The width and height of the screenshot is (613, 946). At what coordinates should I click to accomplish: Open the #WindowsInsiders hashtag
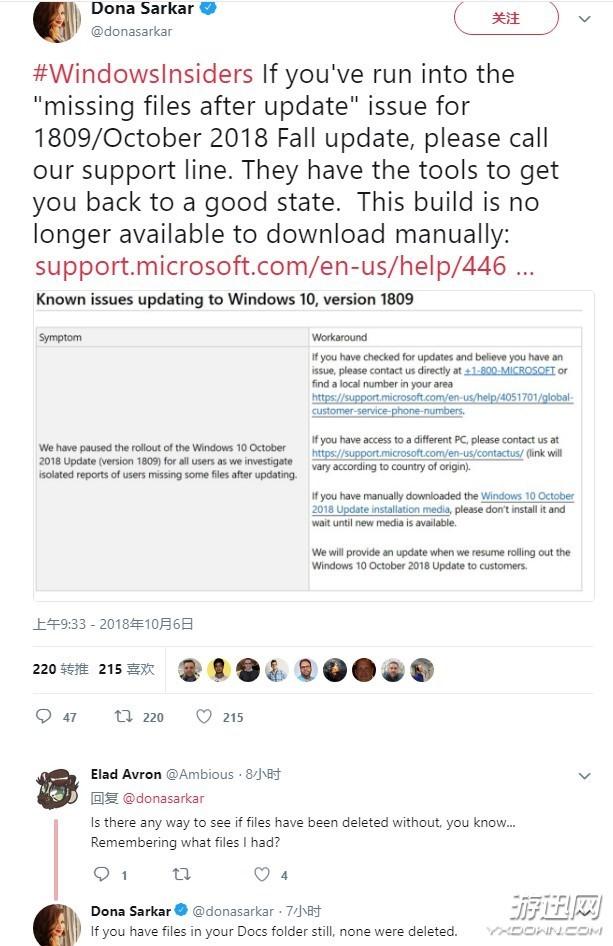coord(143,74)
